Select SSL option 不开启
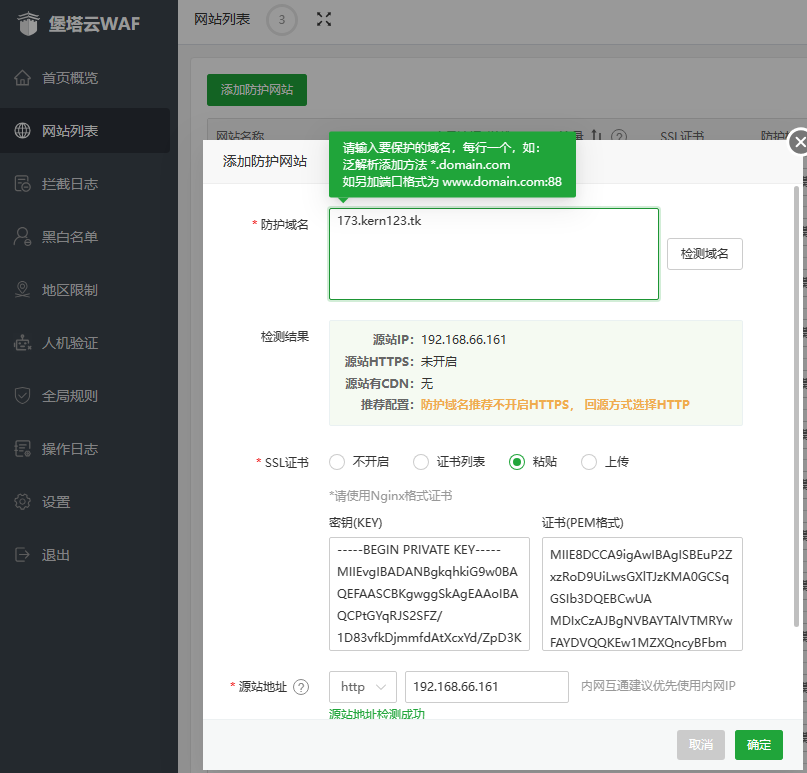This screenshot has width=807, height=773. coord(337,462)
